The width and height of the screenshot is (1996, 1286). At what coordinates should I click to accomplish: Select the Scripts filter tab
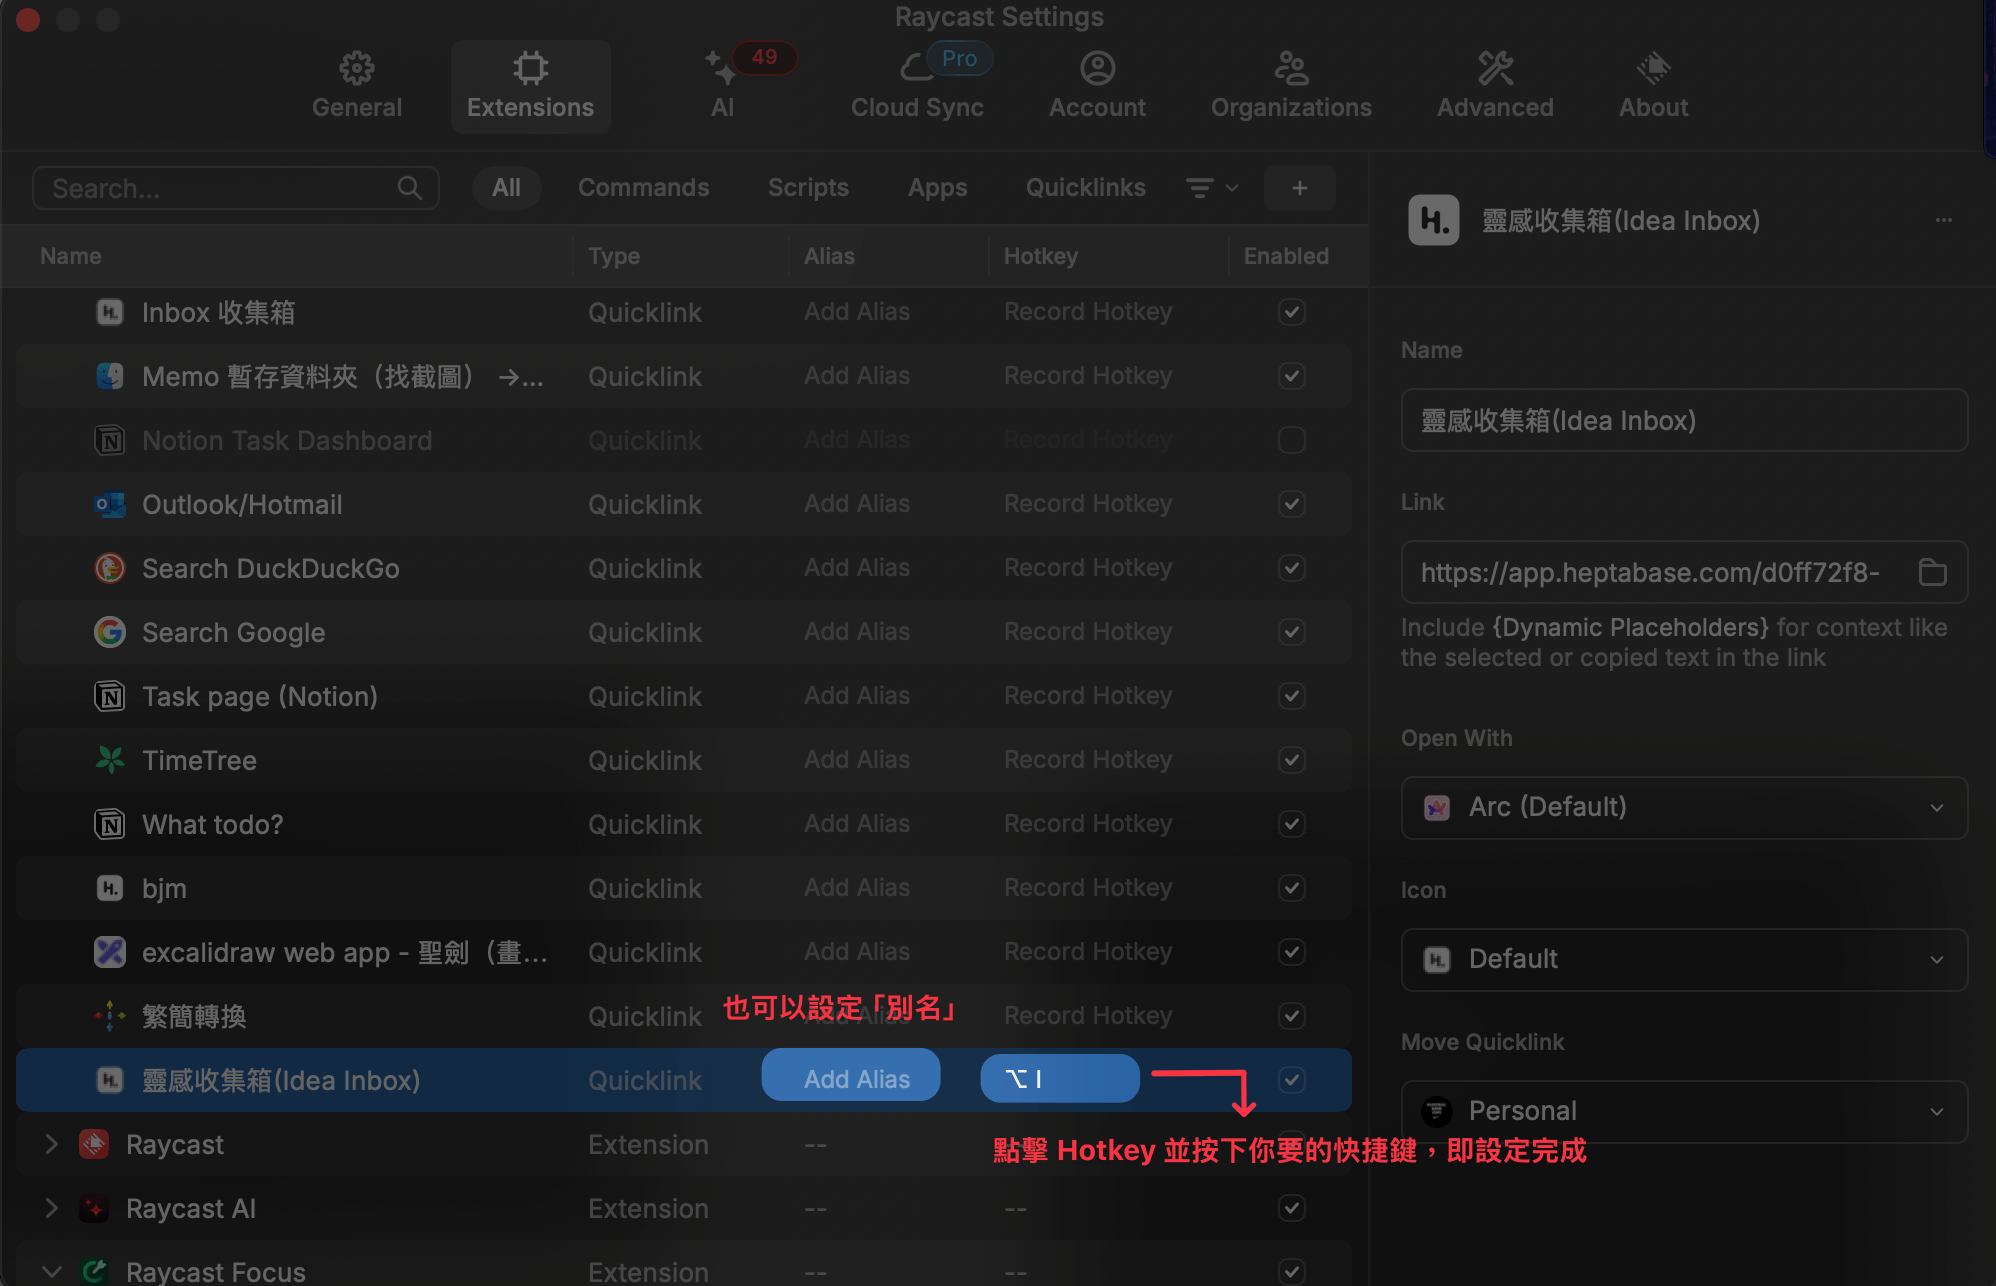(808, 187)
